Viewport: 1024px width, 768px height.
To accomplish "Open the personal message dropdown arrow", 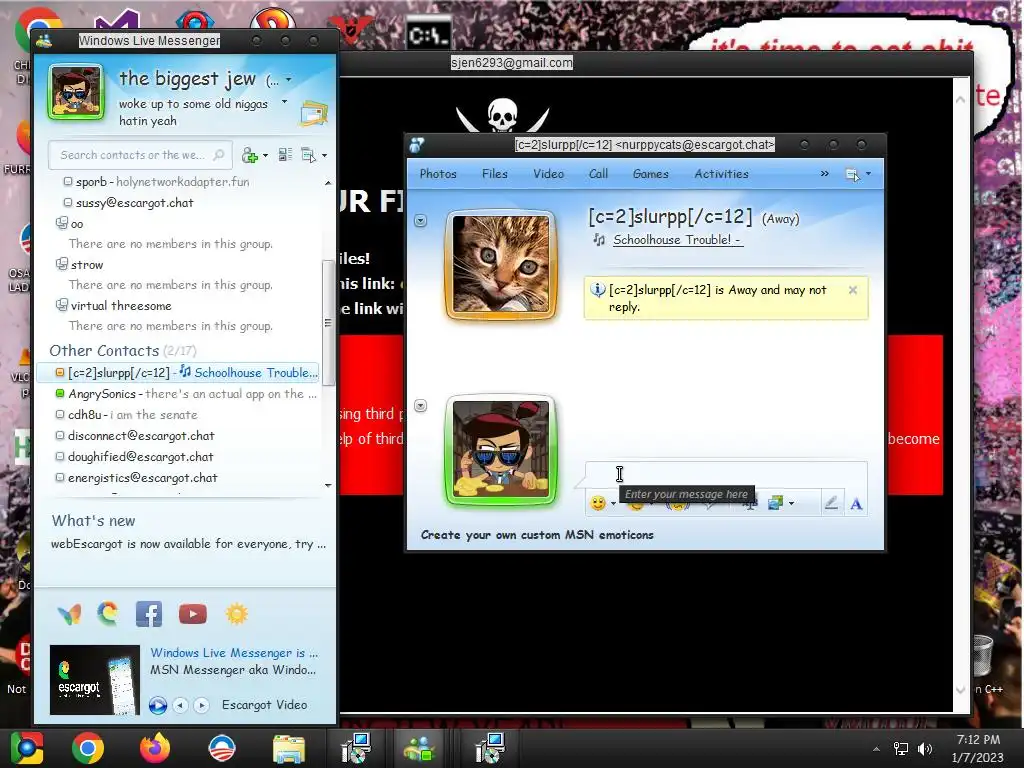I will [284, 102].
